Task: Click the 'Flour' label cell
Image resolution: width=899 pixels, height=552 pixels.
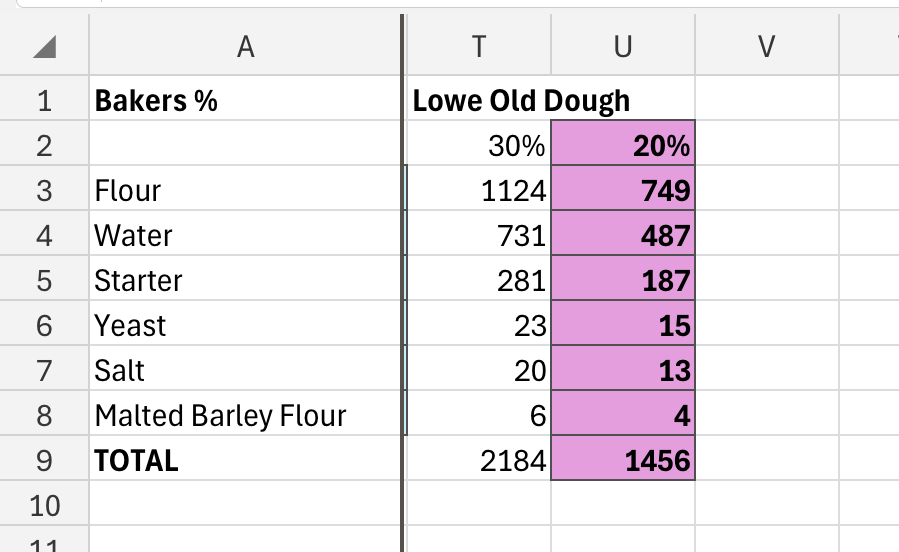Action: pos(245,190)
